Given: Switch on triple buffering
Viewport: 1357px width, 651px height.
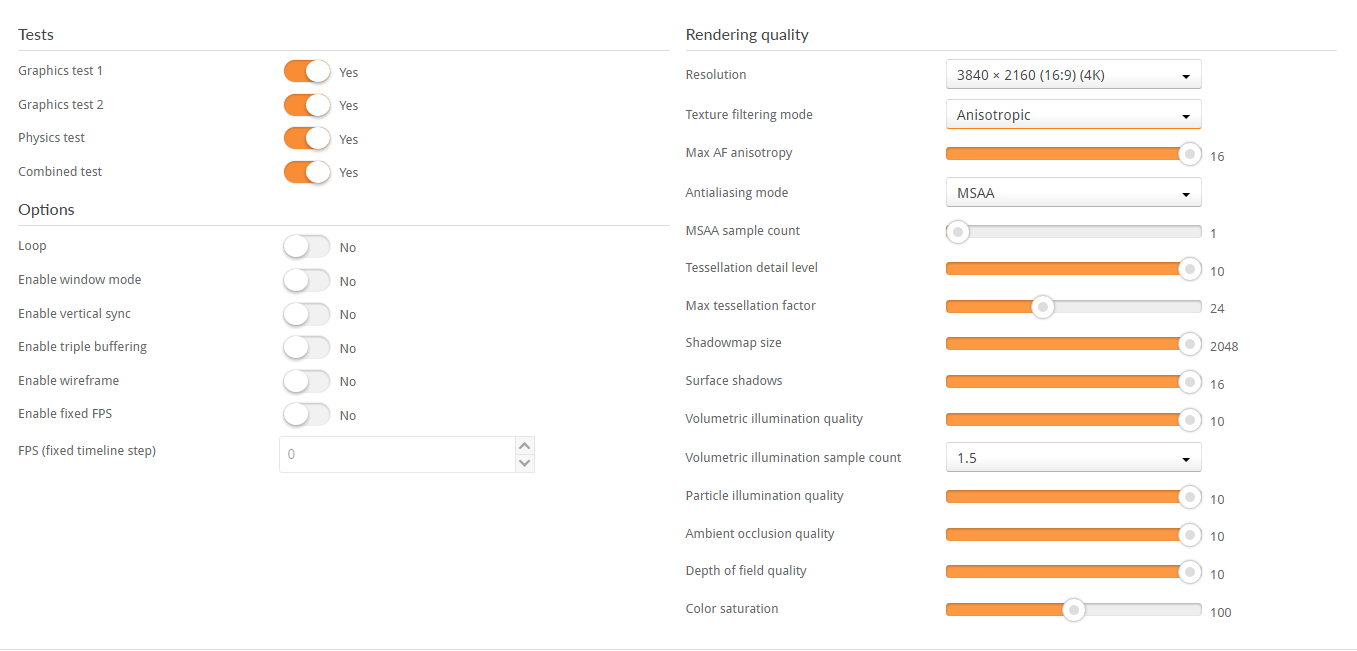Looking at the screenshot, I should click(x=306, y=347).
